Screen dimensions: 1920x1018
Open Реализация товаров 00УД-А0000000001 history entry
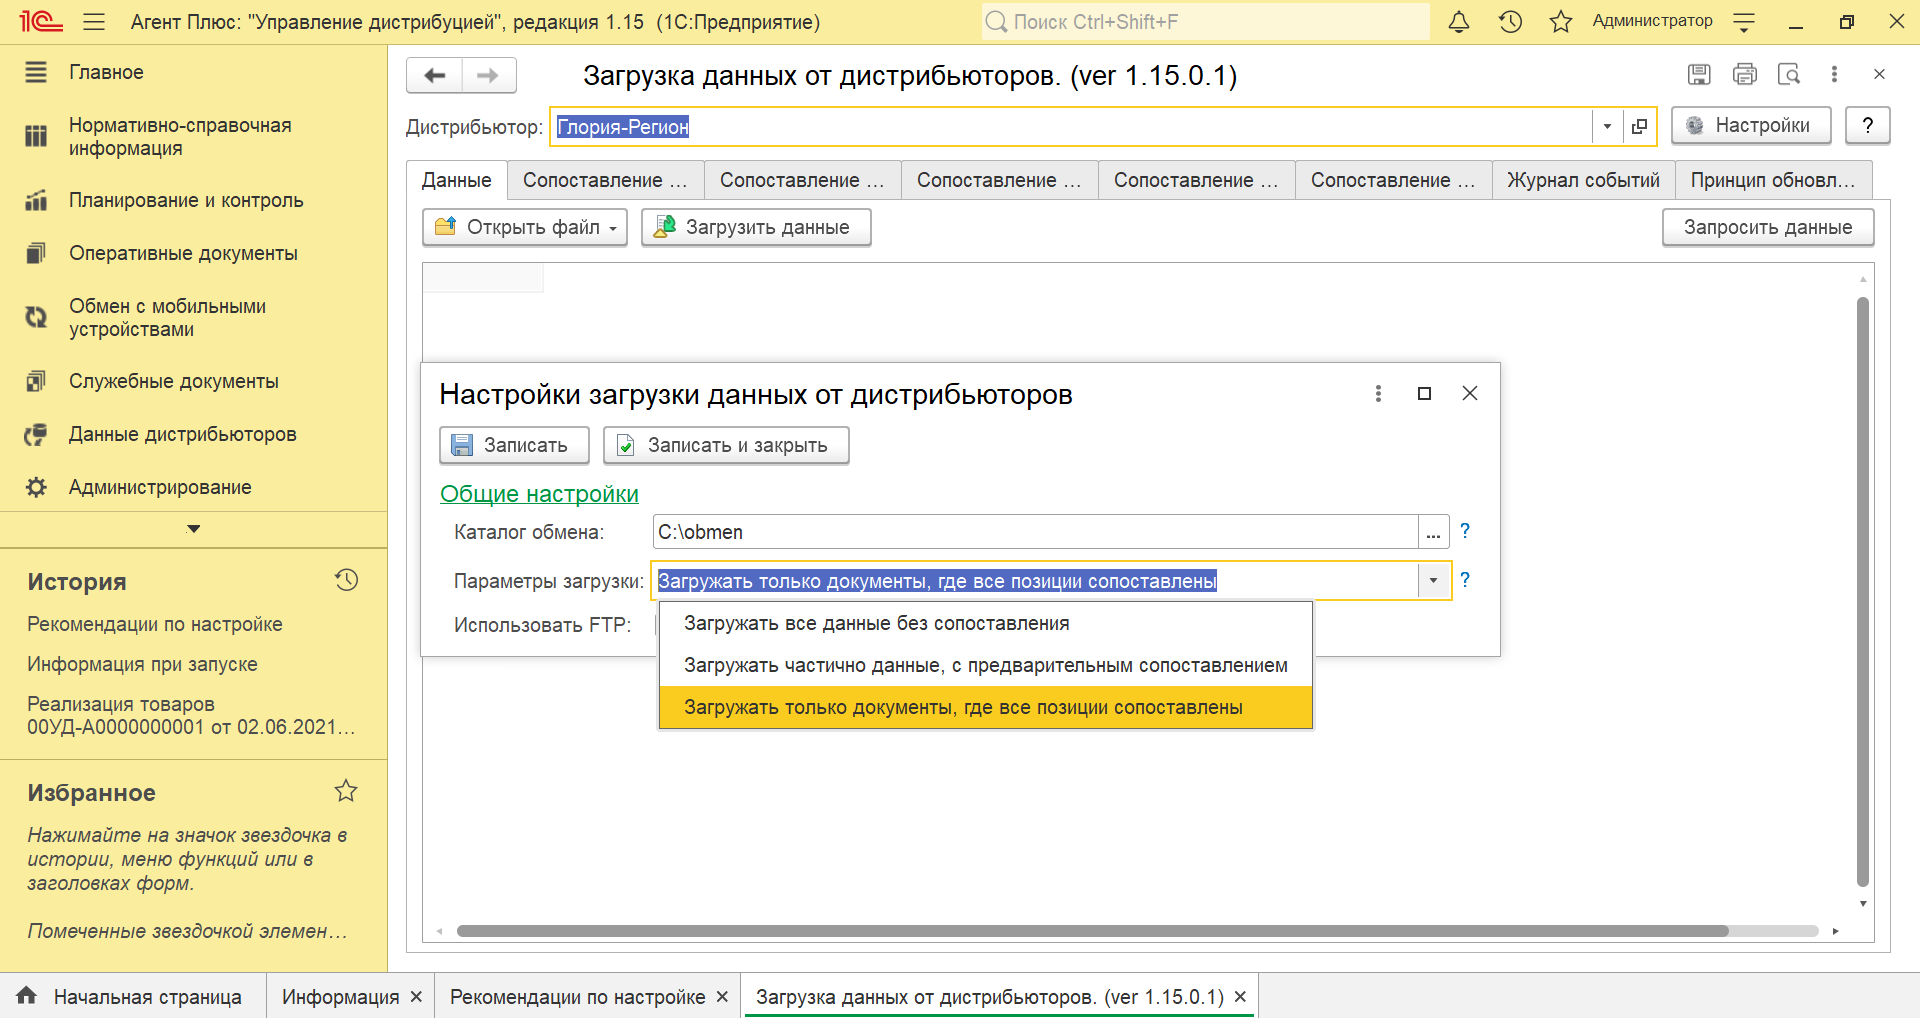coord(191,716)
